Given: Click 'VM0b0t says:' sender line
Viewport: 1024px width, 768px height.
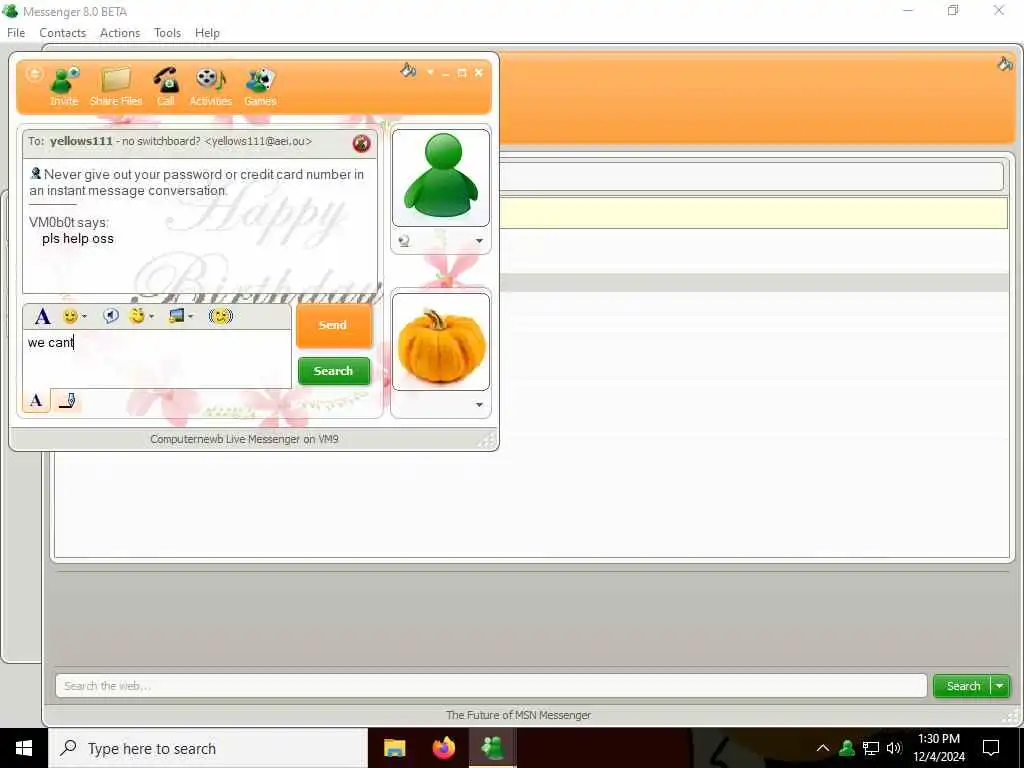Looking at the screenshot, I should 69,222.
